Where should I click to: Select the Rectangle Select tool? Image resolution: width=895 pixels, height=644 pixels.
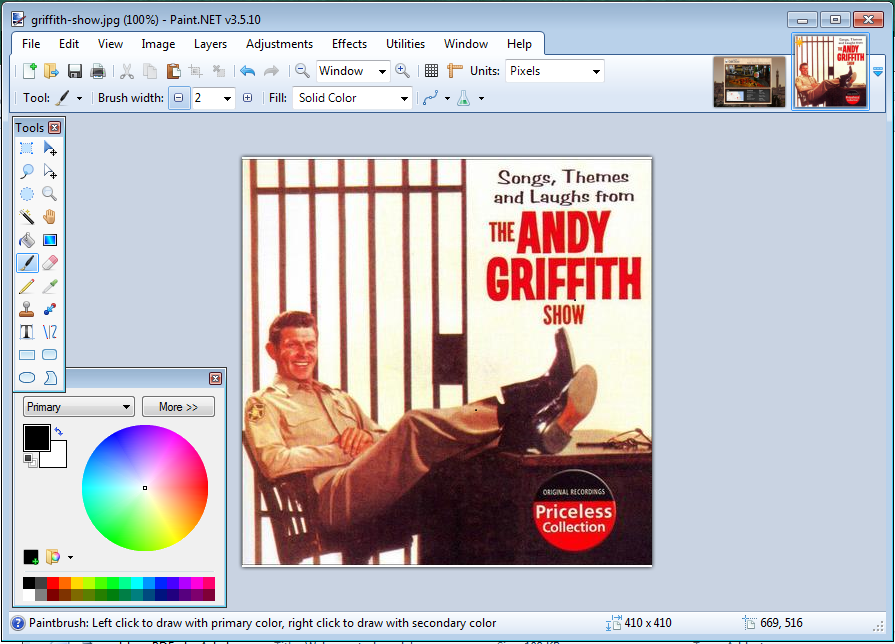pyautogui.click(x=27, y=148)
